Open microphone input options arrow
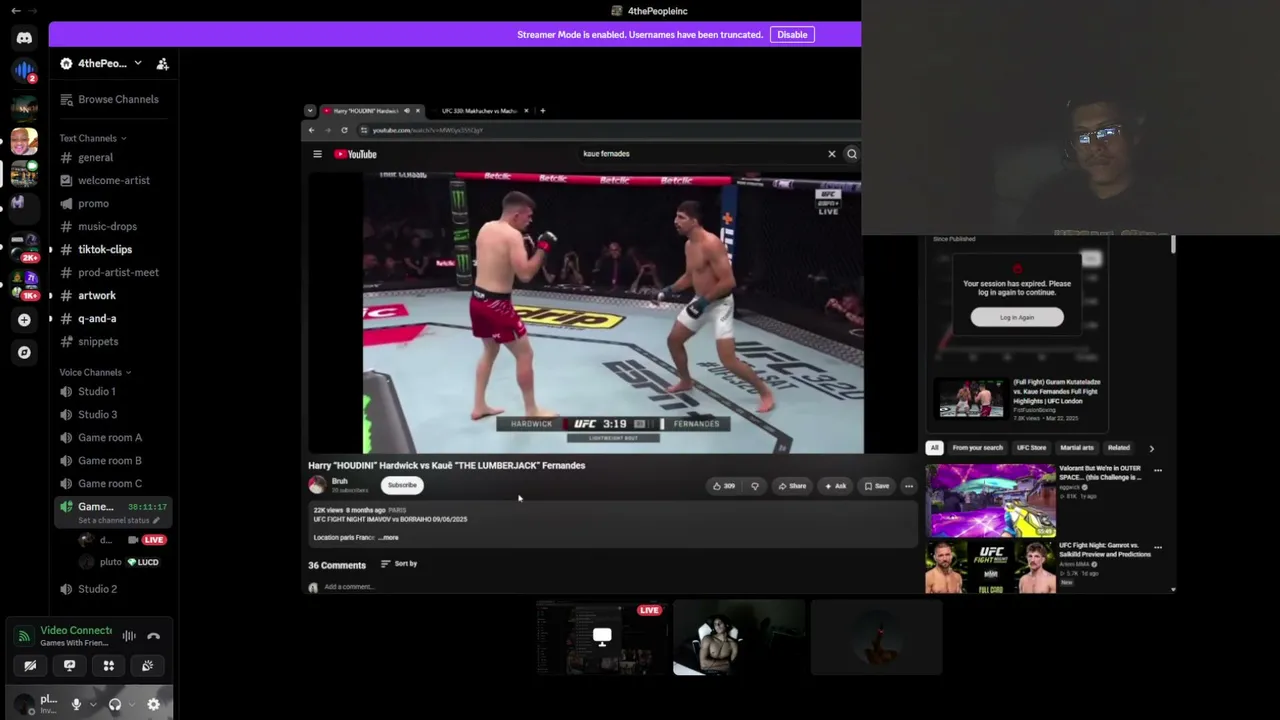This screenshot has height=720, width=1280. point(93,704)
